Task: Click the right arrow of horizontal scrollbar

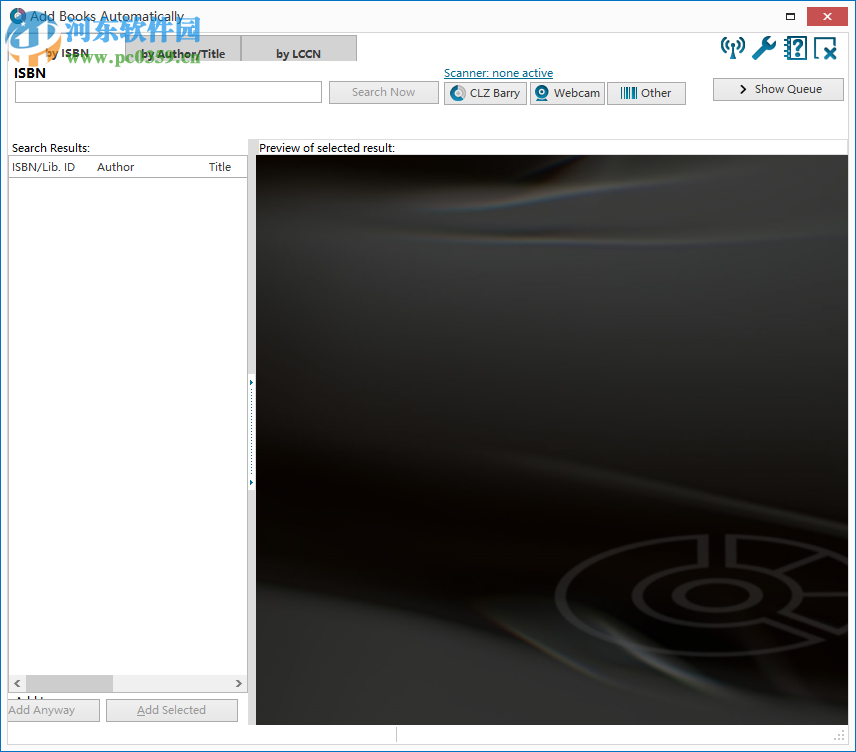Action: [x=239, y=683]
